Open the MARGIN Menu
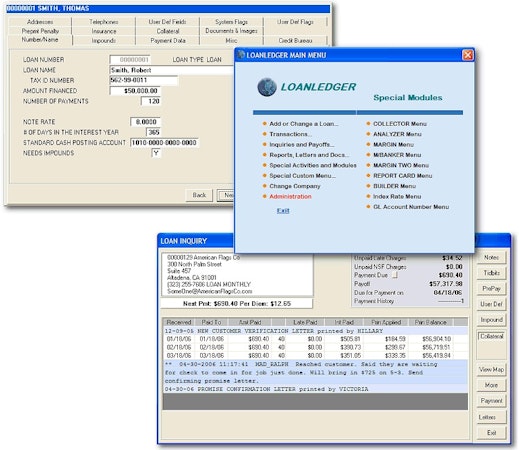 [x=393, y=144]
